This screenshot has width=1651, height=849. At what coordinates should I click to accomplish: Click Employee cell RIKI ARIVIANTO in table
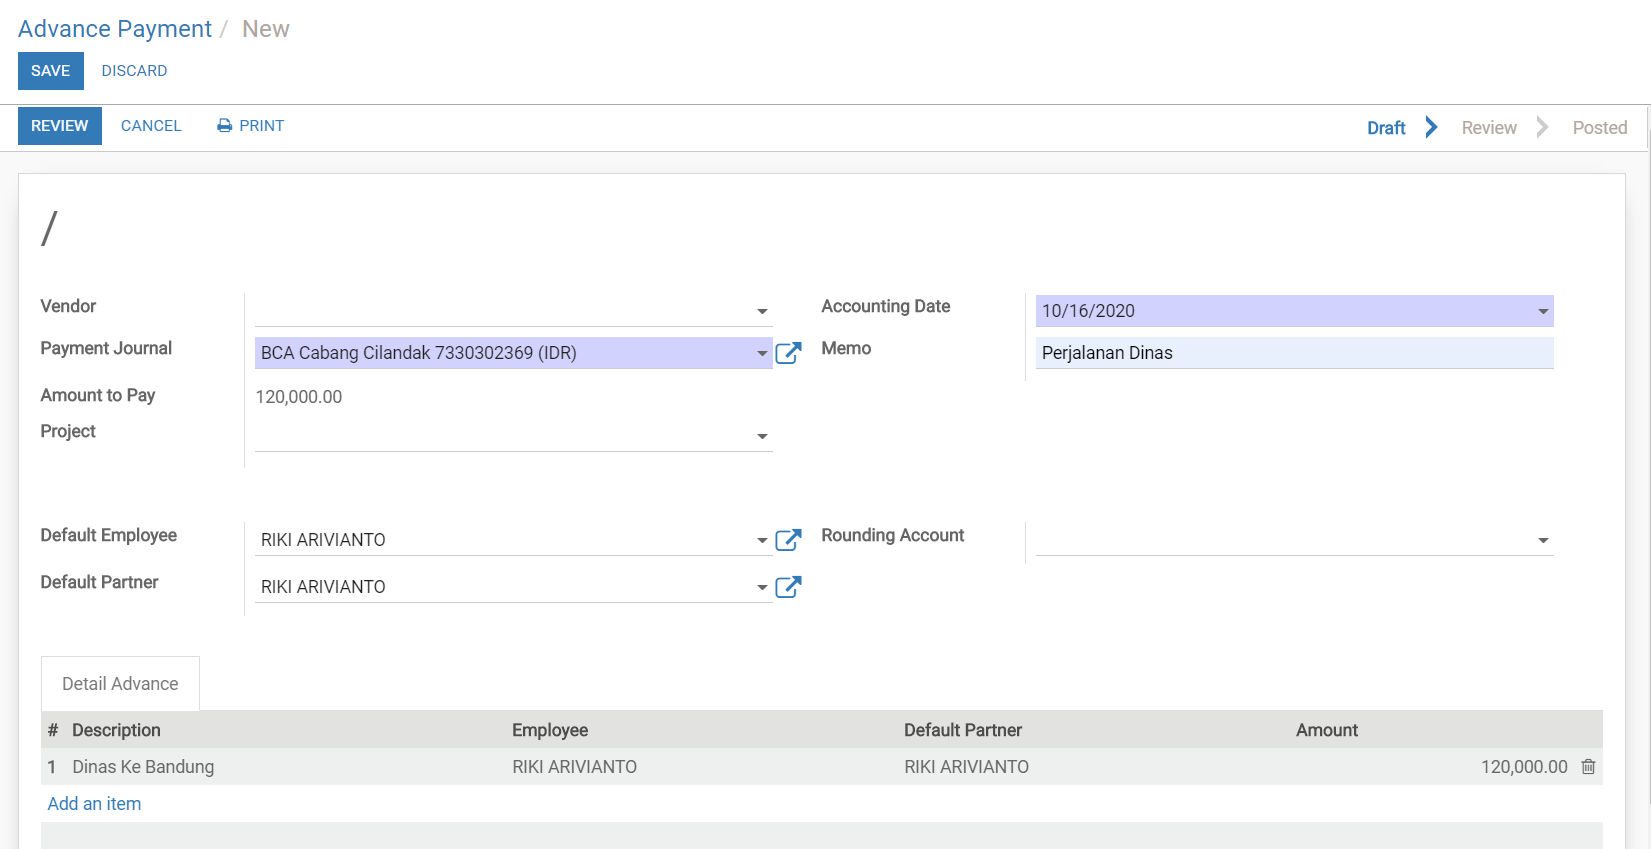702,767
